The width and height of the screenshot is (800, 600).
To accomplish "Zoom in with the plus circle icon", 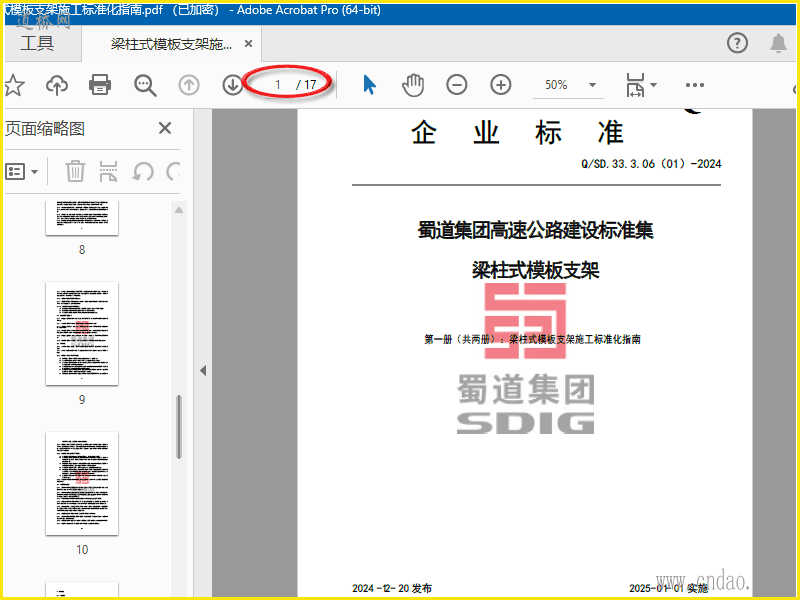I will point(501,85).
